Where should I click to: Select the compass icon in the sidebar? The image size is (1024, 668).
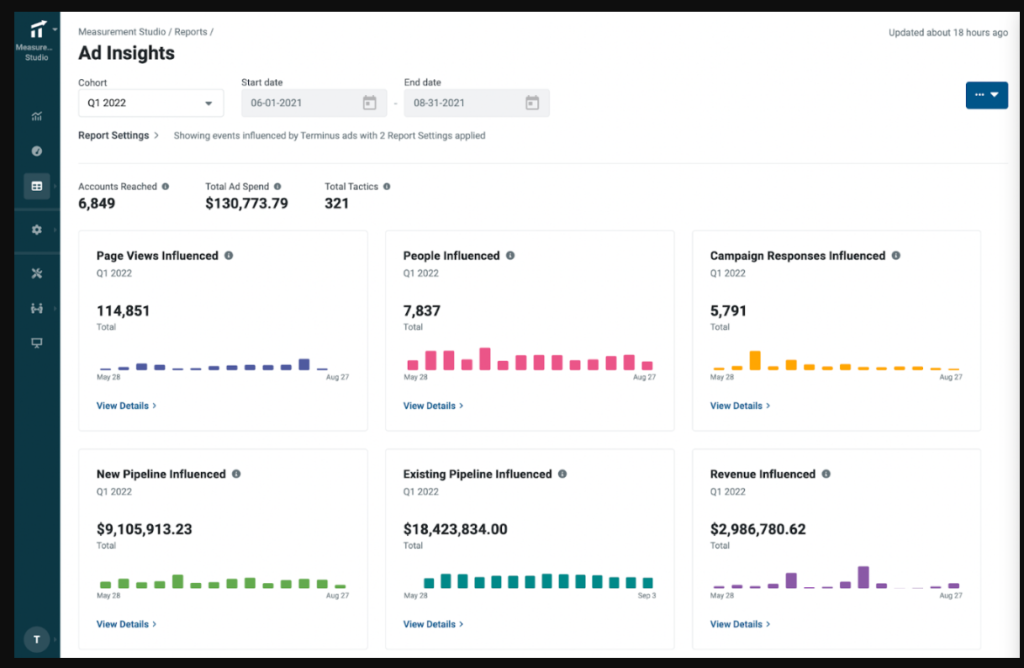(x=37, y=151)
